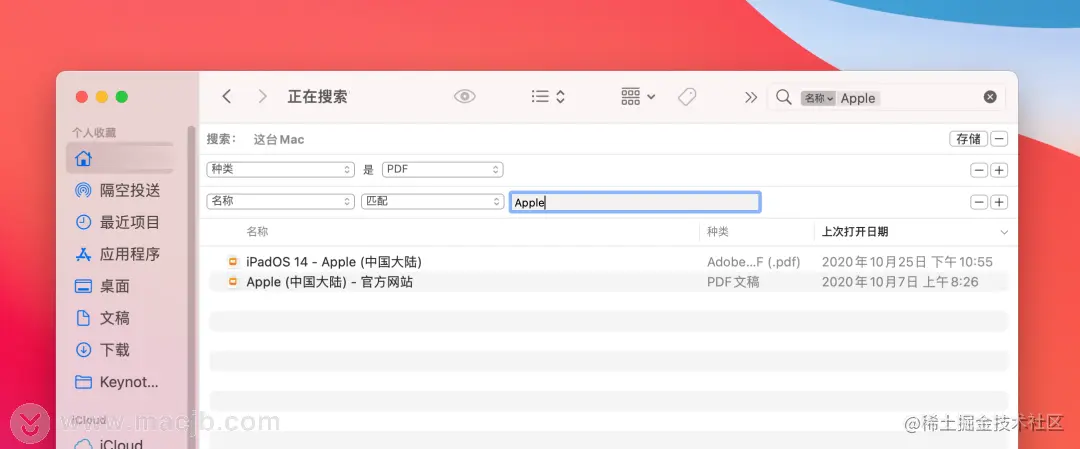1080x449 pixels.
Task: Open the list view switcher
Action: 548,97
